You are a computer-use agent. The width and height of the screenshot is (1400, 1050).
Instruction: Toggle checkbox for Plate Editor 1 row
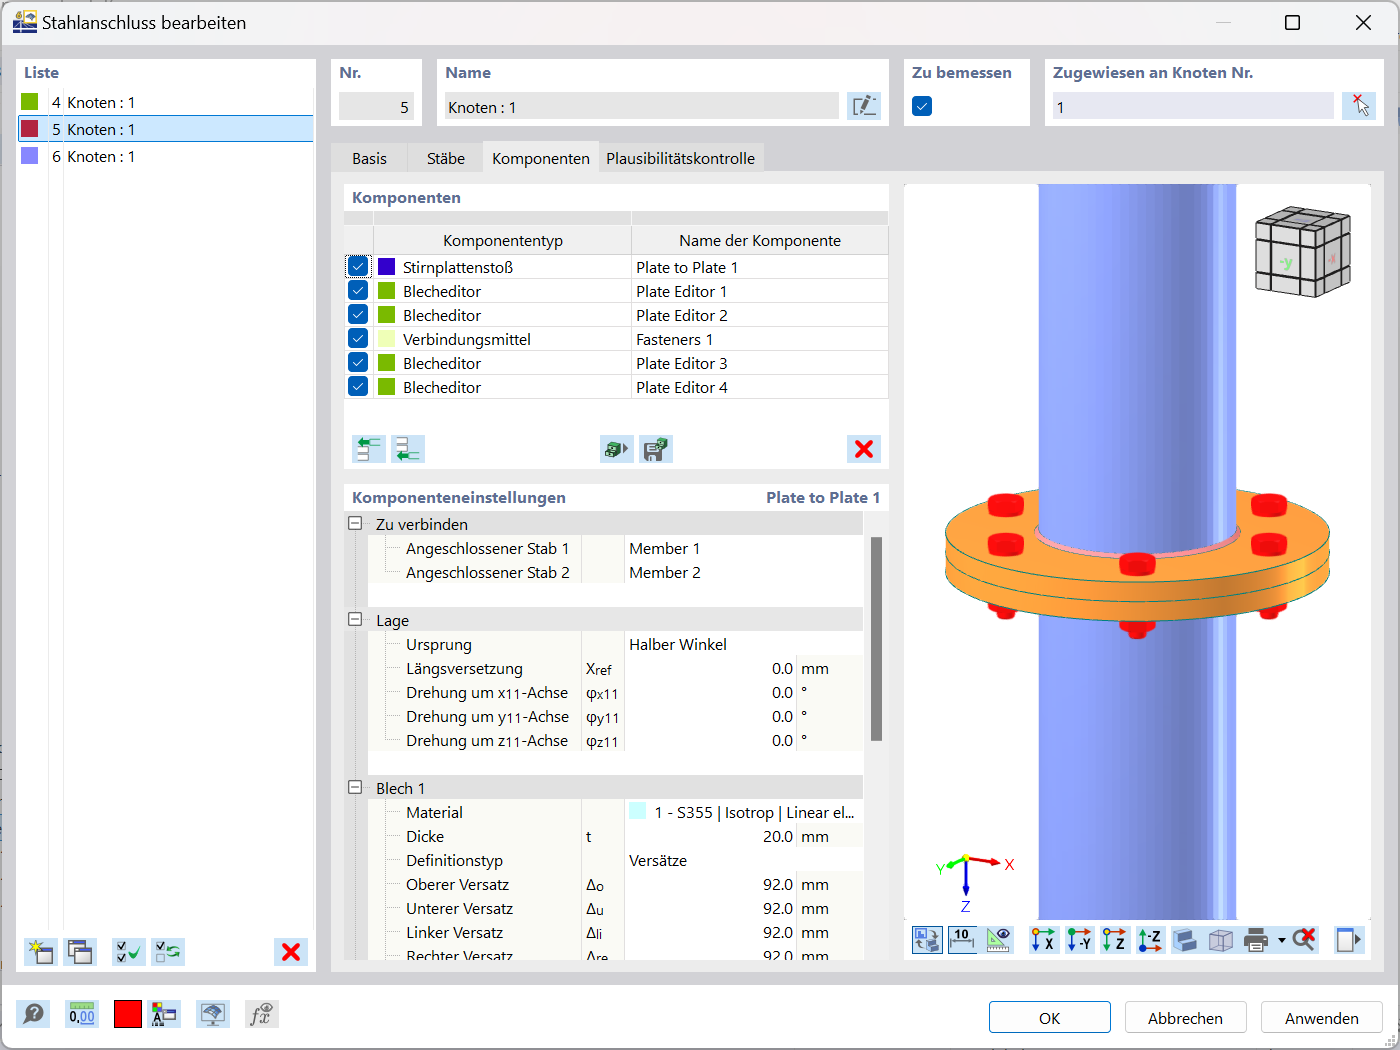358,291
